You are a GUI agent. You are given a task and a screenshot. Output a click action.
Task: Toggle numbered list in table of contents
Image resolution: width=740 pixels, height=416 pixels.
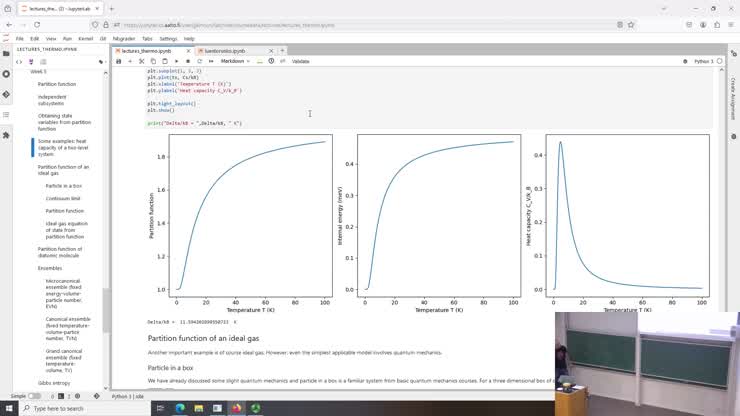[43, 61]
